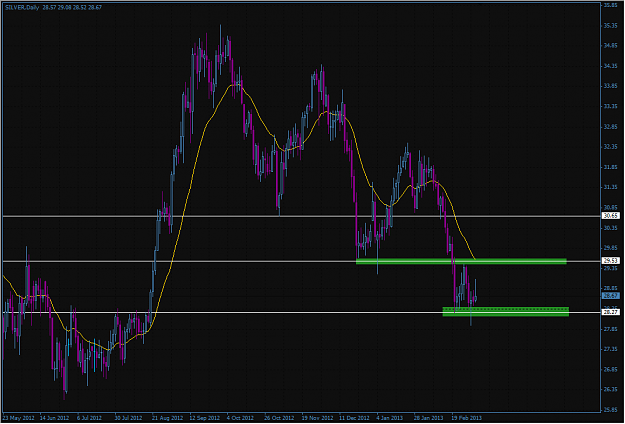Click the 4 Jan 2013 date label
625x424 pixels.
[x=390, y=418]
